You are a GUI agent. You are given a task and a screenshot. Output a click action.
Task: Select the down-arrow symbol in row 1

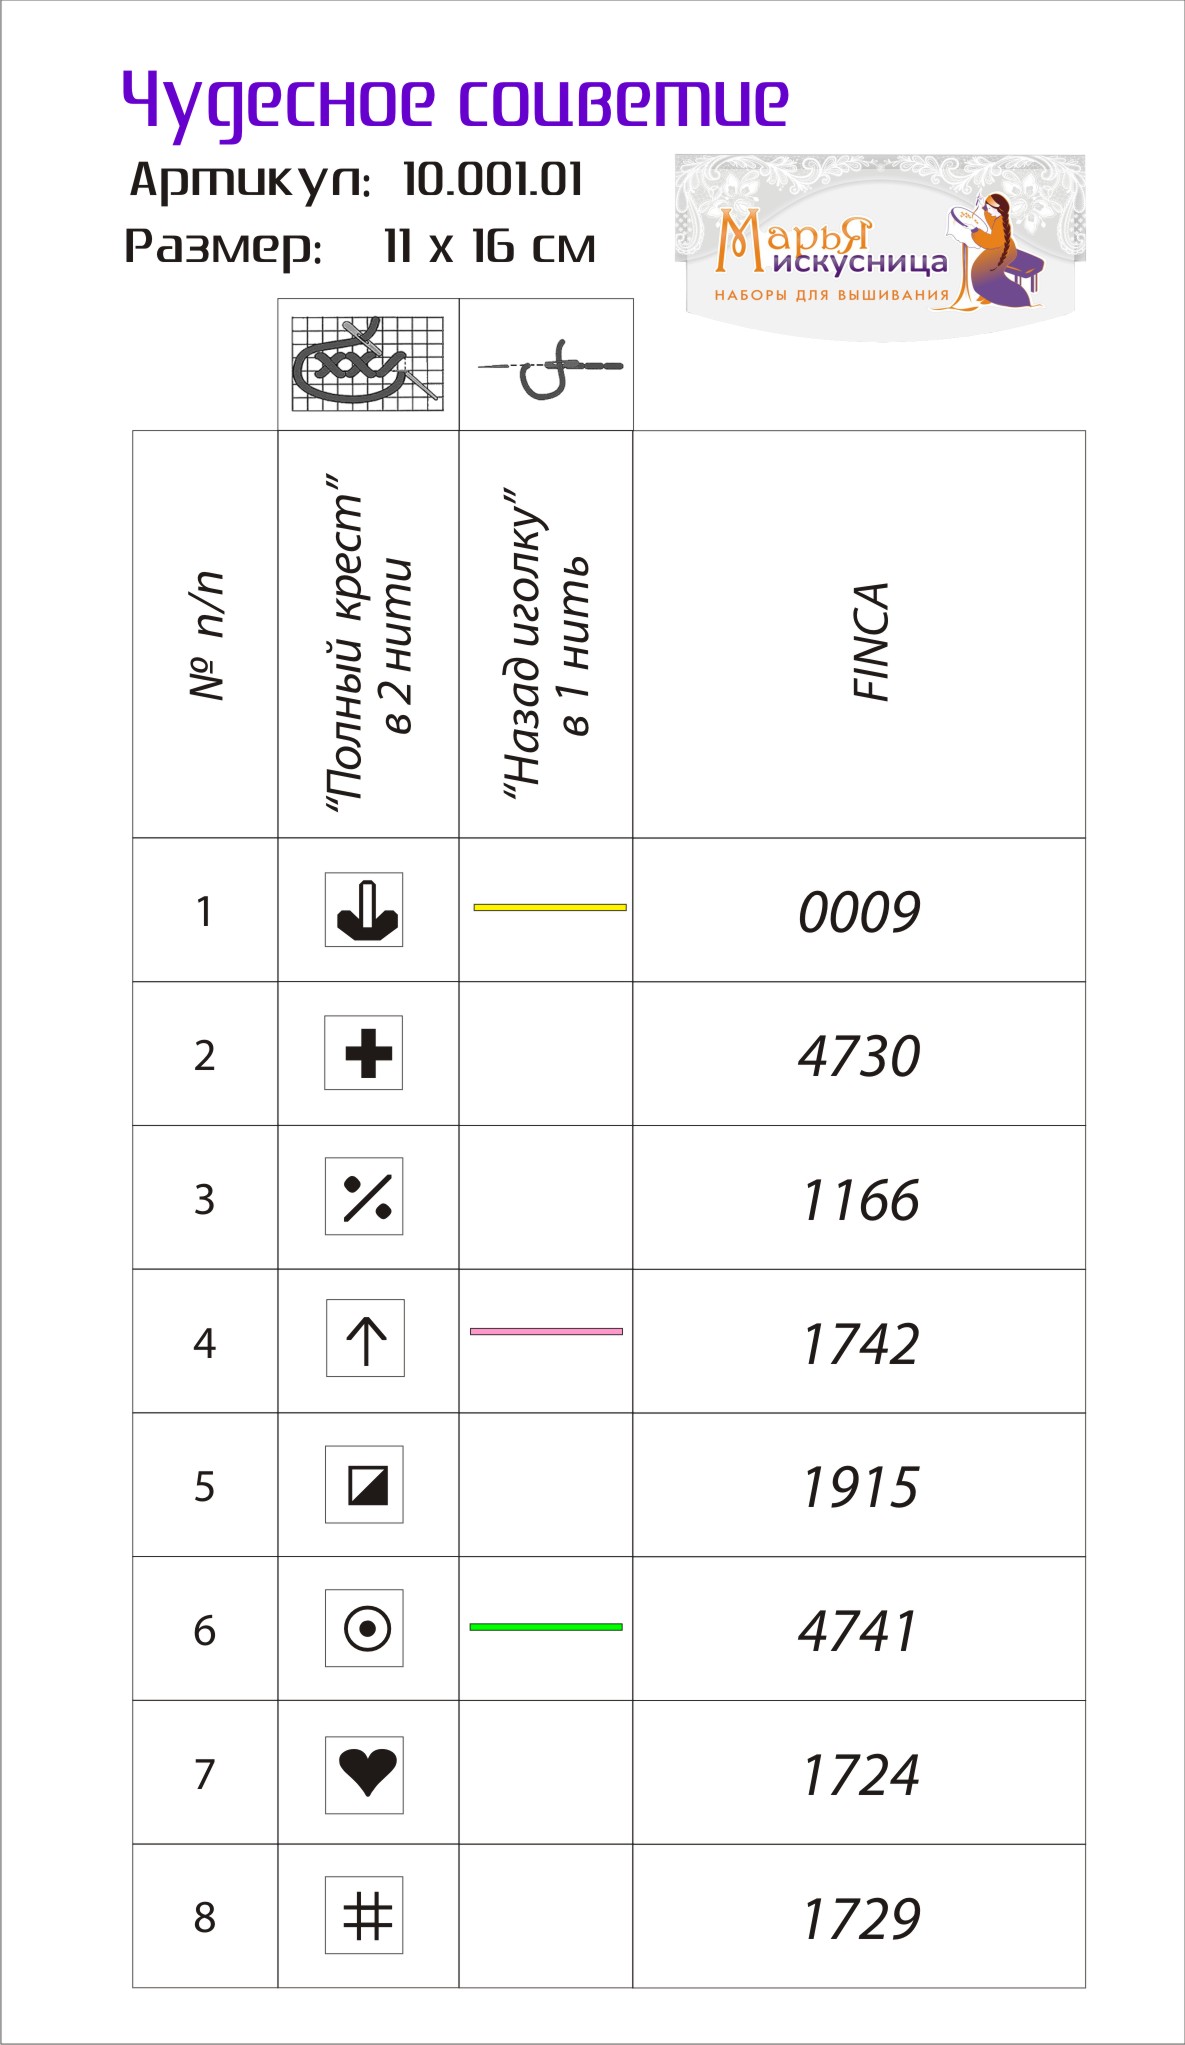click(364, 910)
